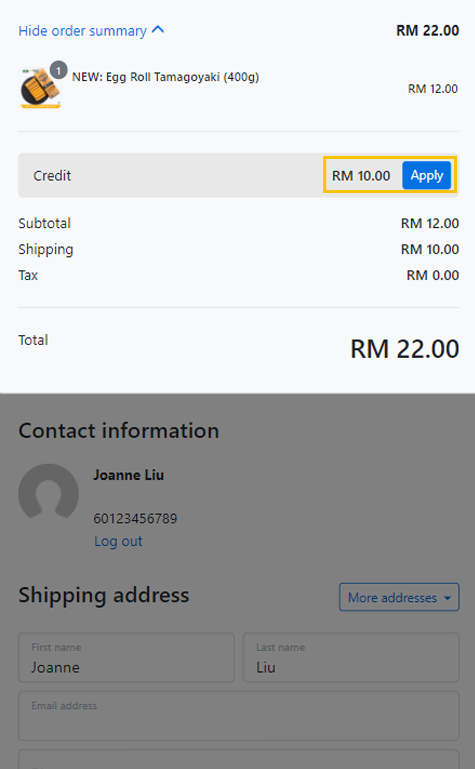Image resolution: width=475 pixels, height=769 pixels.
Task: Click the Joanne Liu contact name
Action: (128, 475)
